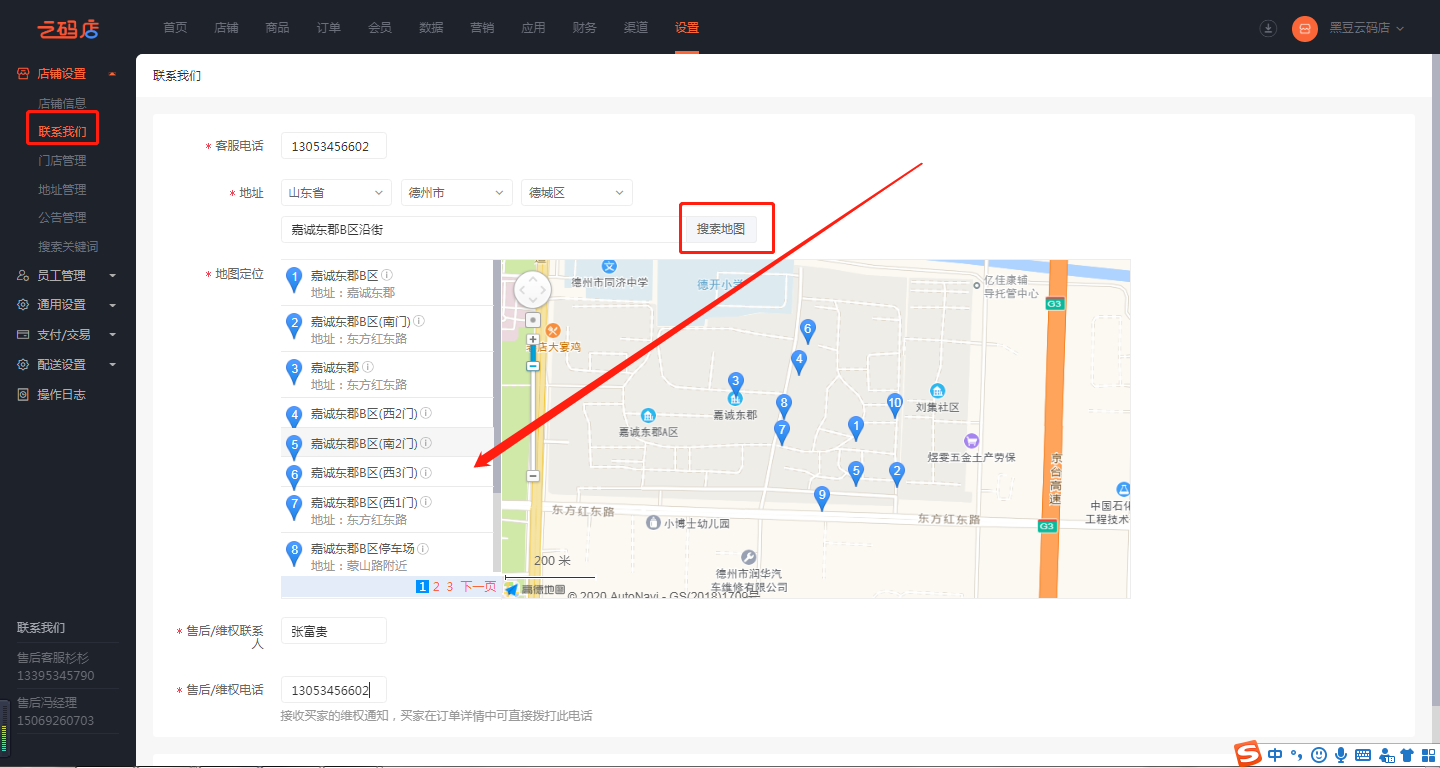Click the 客服电话 input field
The image size is (1440, 768).
[x=333, y=146]
